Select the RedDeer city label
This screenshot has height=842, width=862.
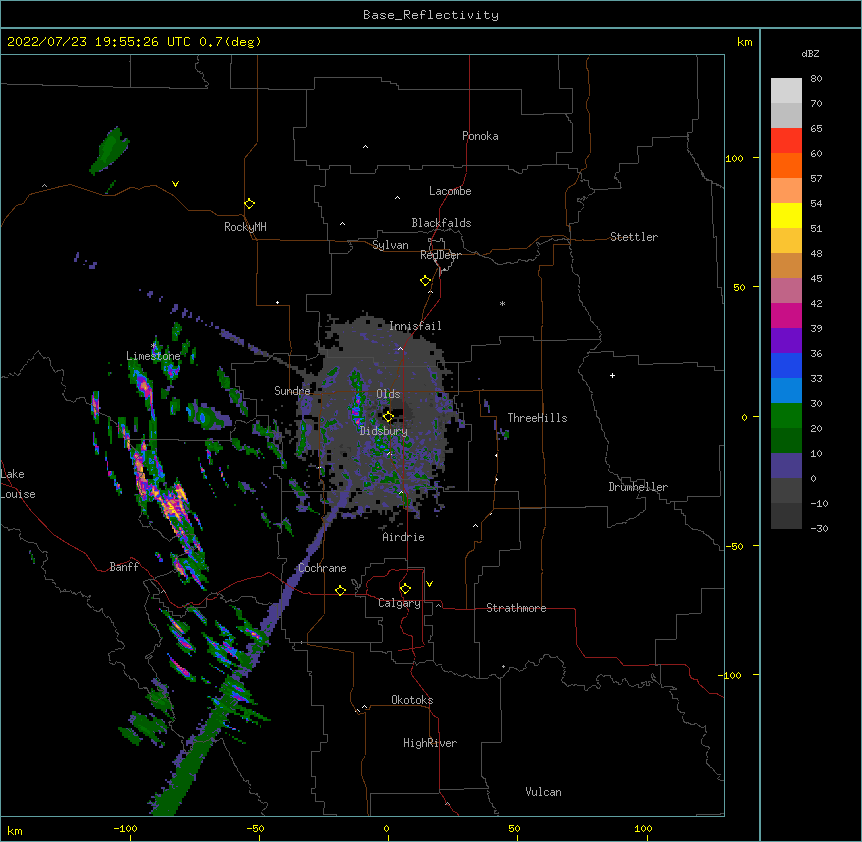(440, 255)
